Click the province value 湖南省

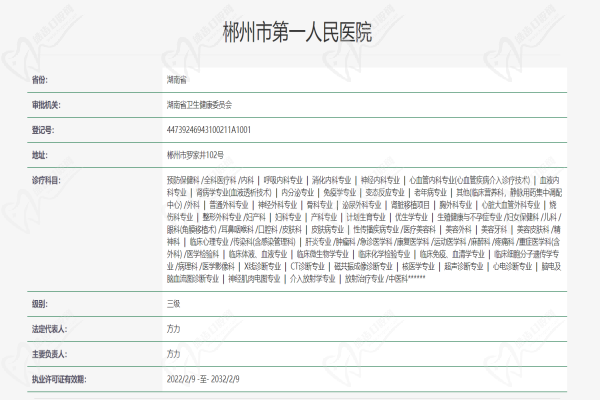[x=176, y=80]
